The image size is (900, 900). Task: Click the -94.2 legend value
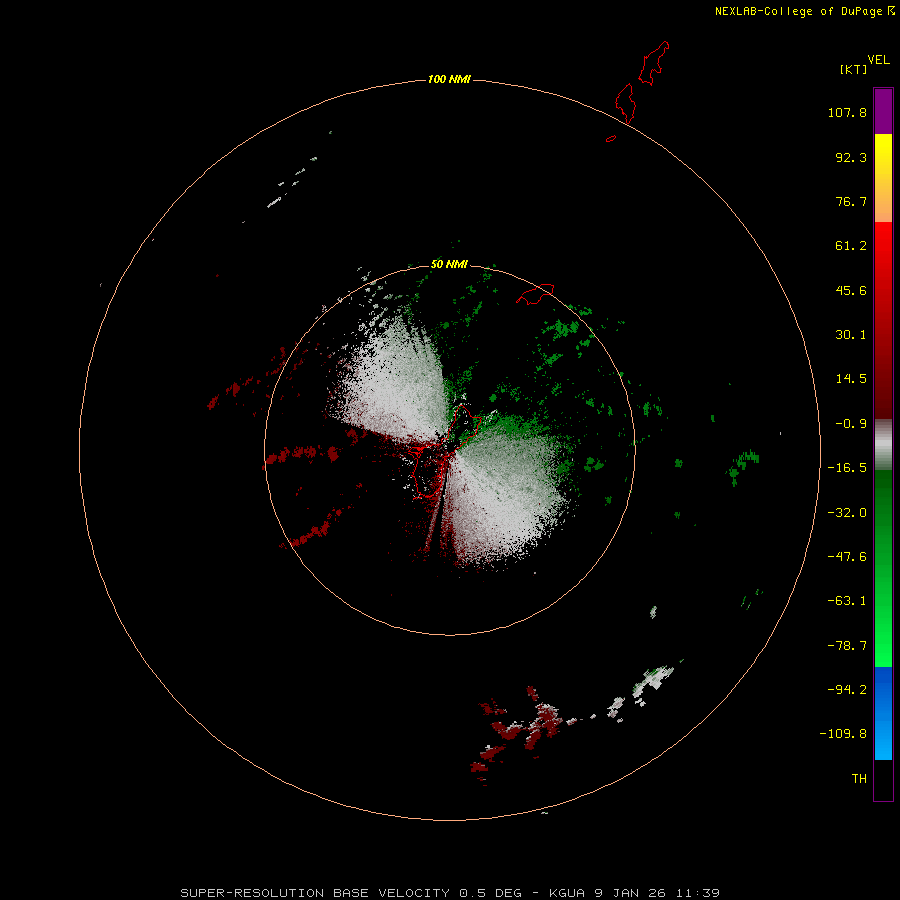(x=847, y=690)
